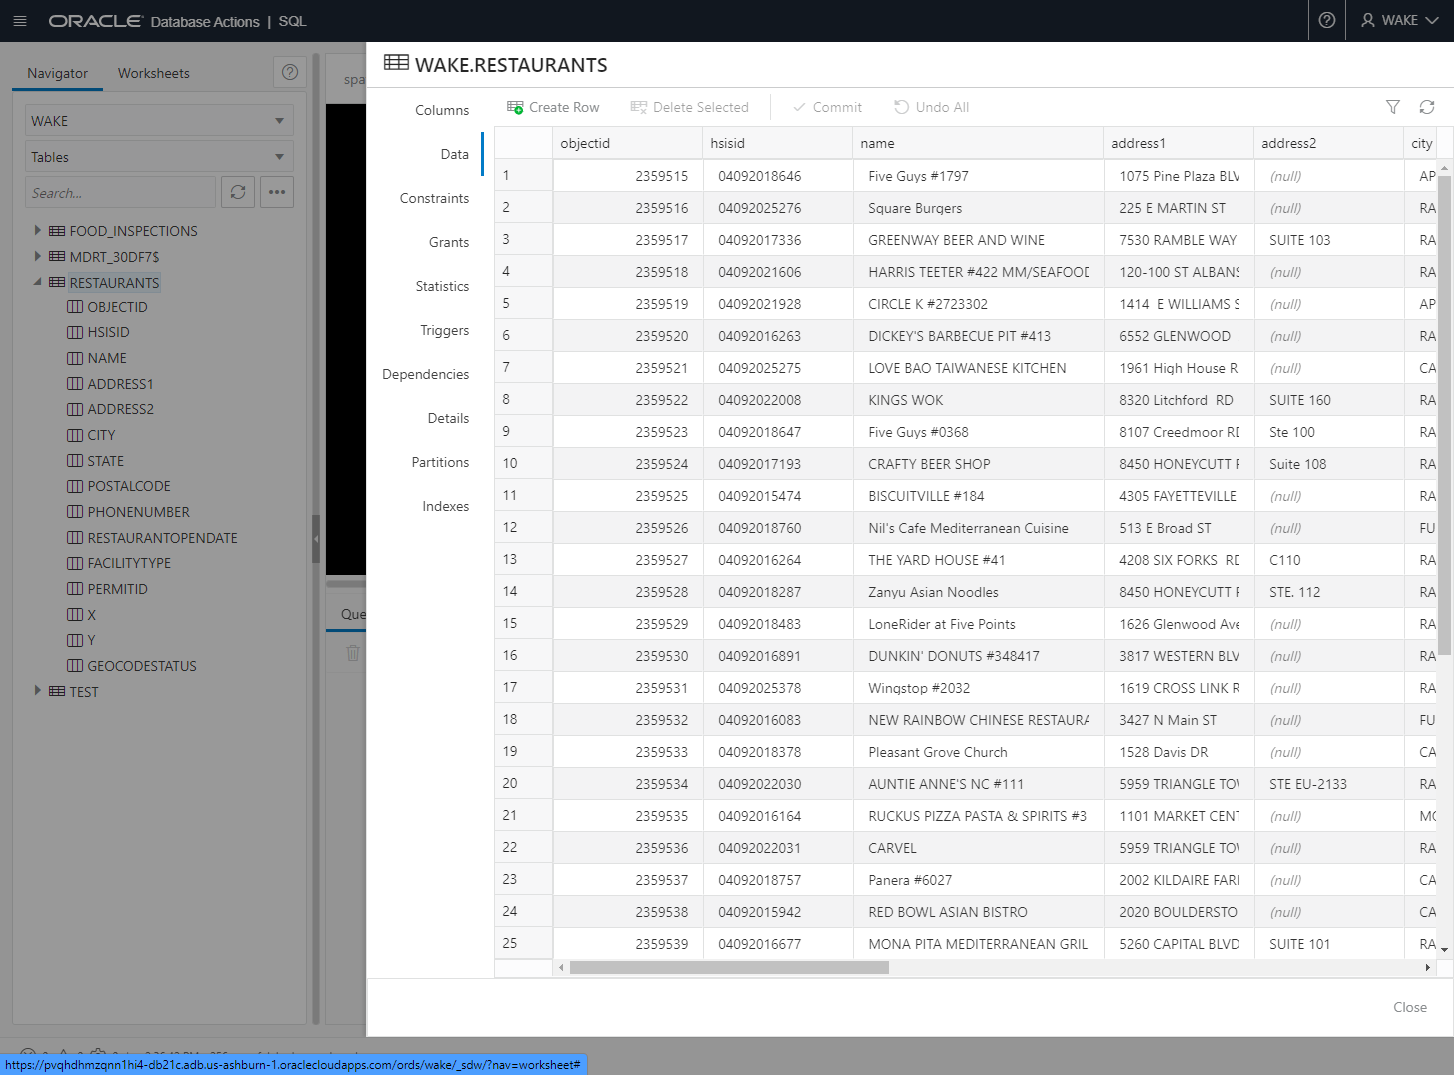Select ADDRESS2 column in tree
This screenshot has height=1075, width=1454.
coord(121,409)
